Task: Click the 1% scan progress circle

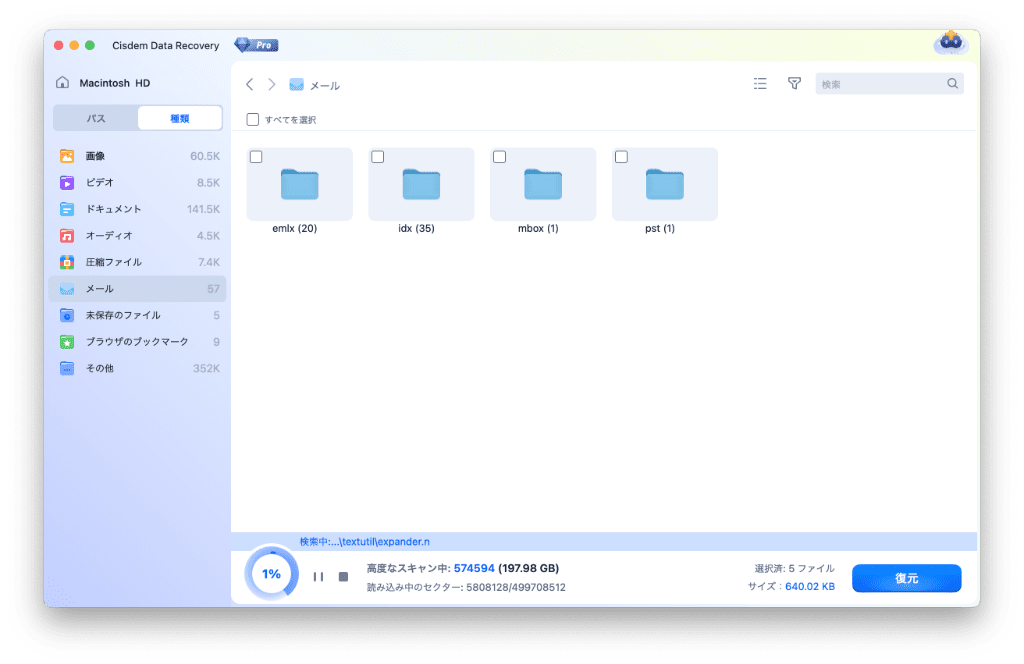Action: point(271,574)
